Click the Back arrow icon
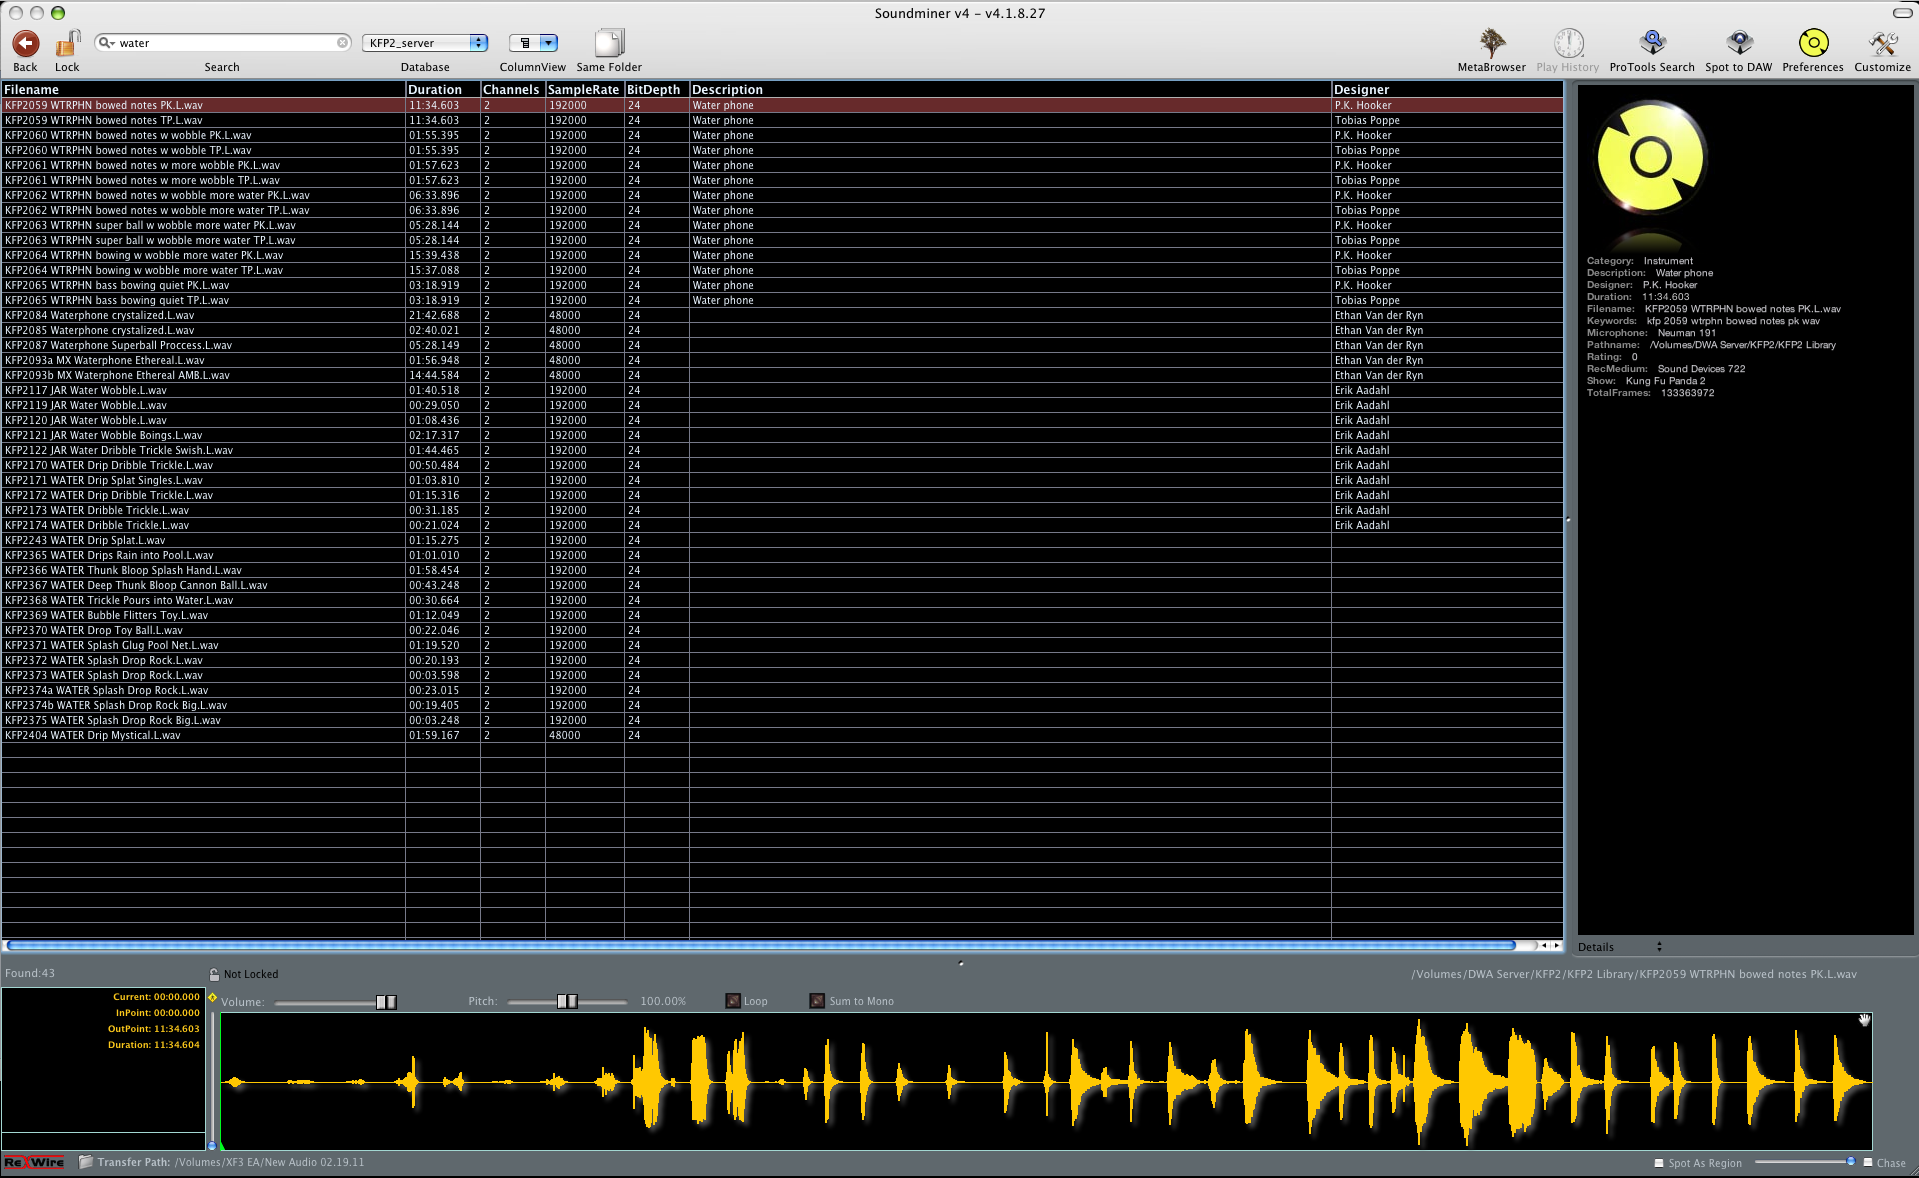Viewport: 1919px width, 1178px height. click(25, 43)
